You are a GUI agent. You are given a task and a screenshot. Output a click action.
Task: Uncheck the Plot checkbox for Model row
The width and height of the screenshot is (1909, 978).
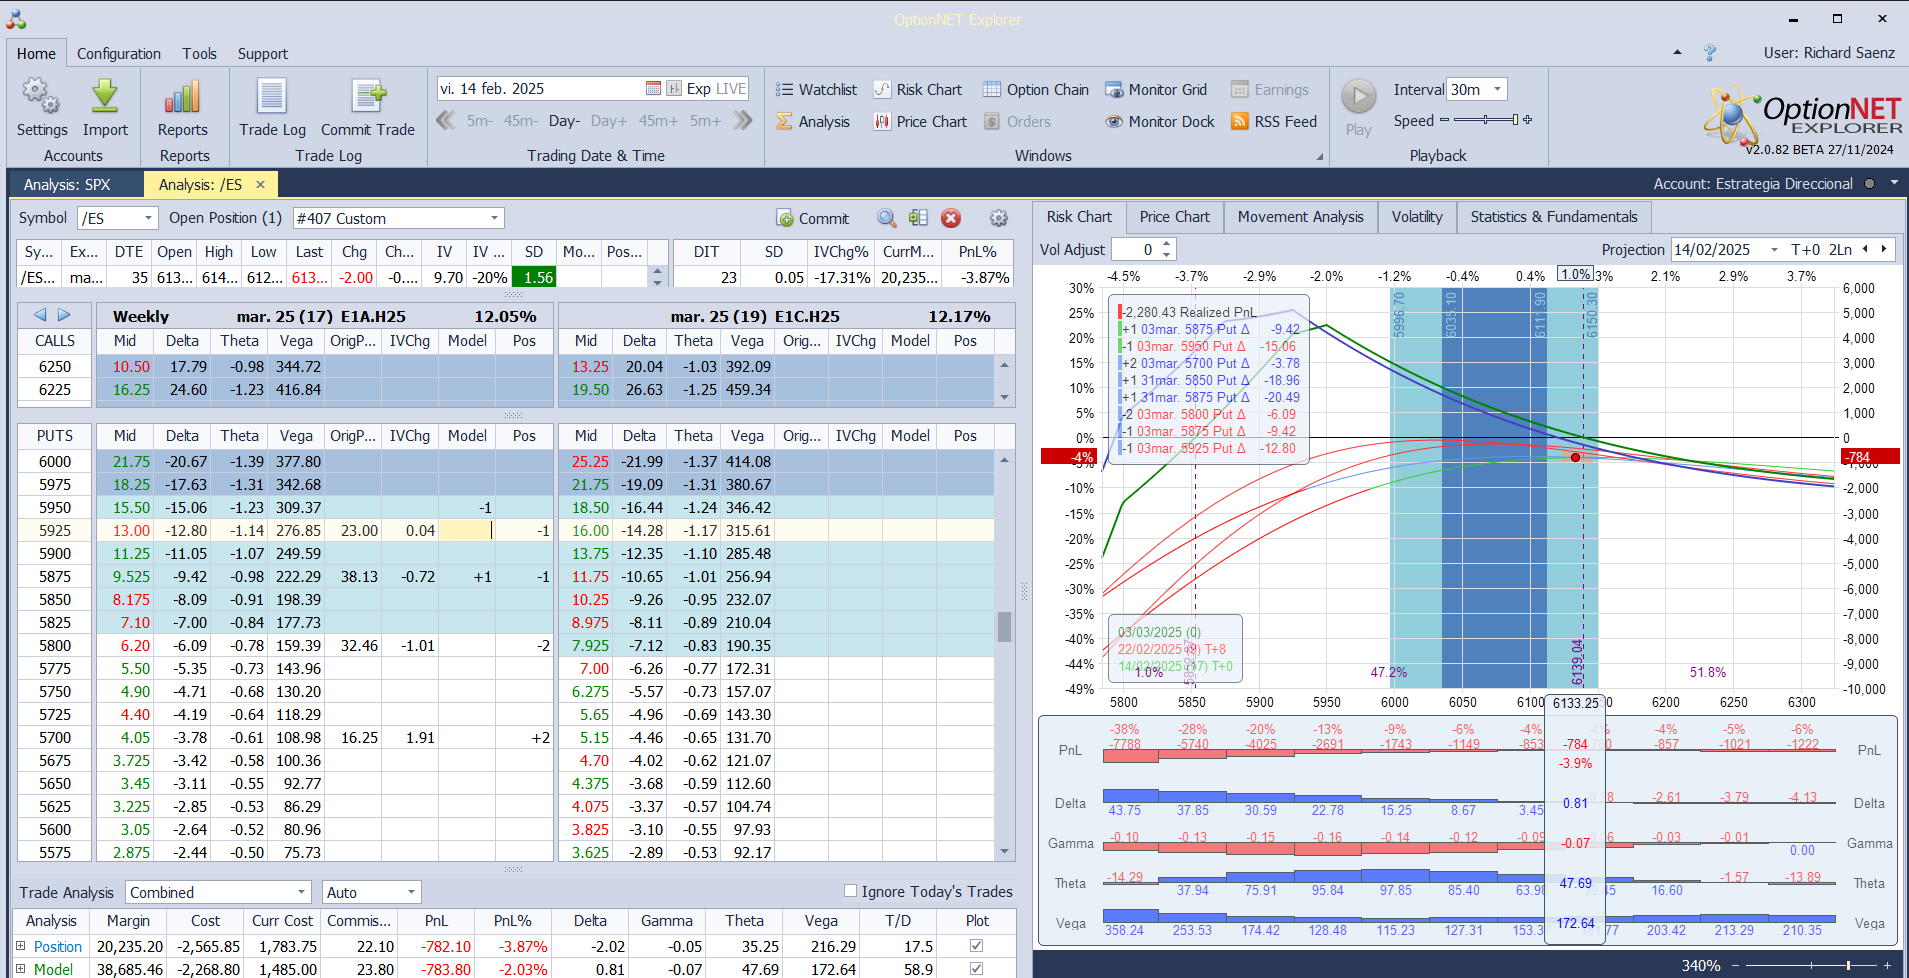[976, 969]
